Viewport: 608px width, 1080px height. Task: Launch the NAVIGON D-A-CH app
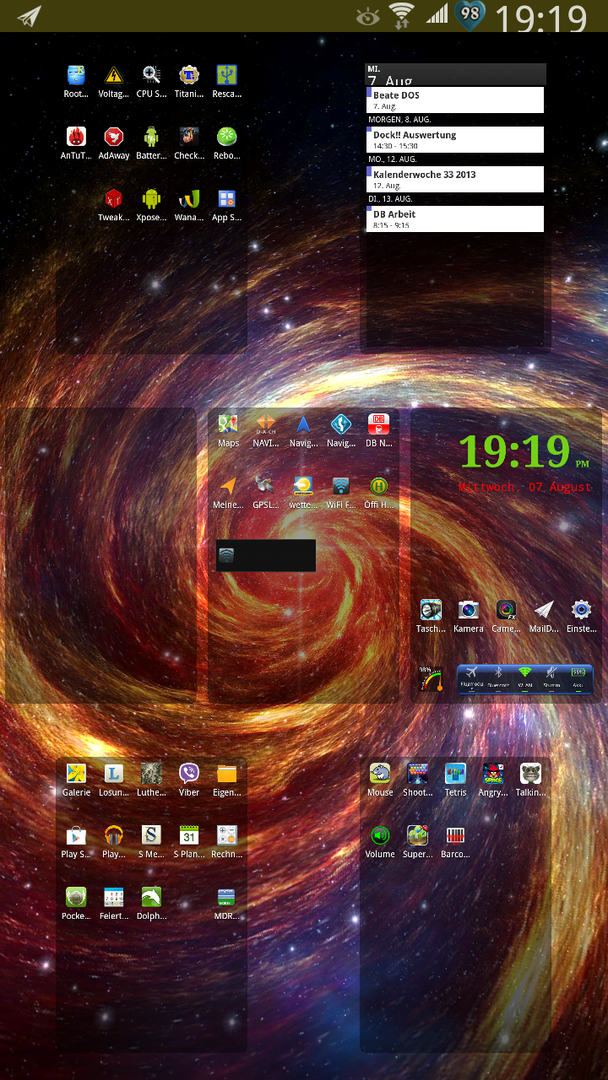pyautogui.click(x=266, y=424)
